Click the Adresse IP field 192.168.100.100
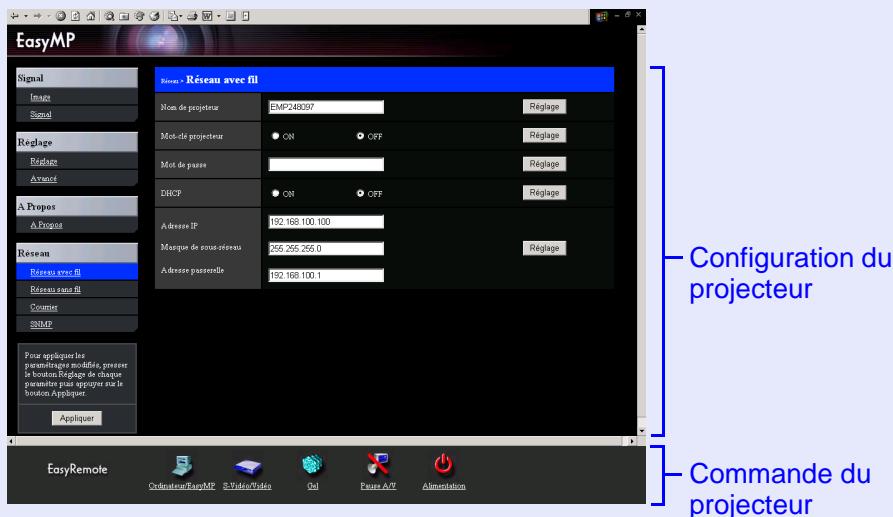 (x=326, y=222)
